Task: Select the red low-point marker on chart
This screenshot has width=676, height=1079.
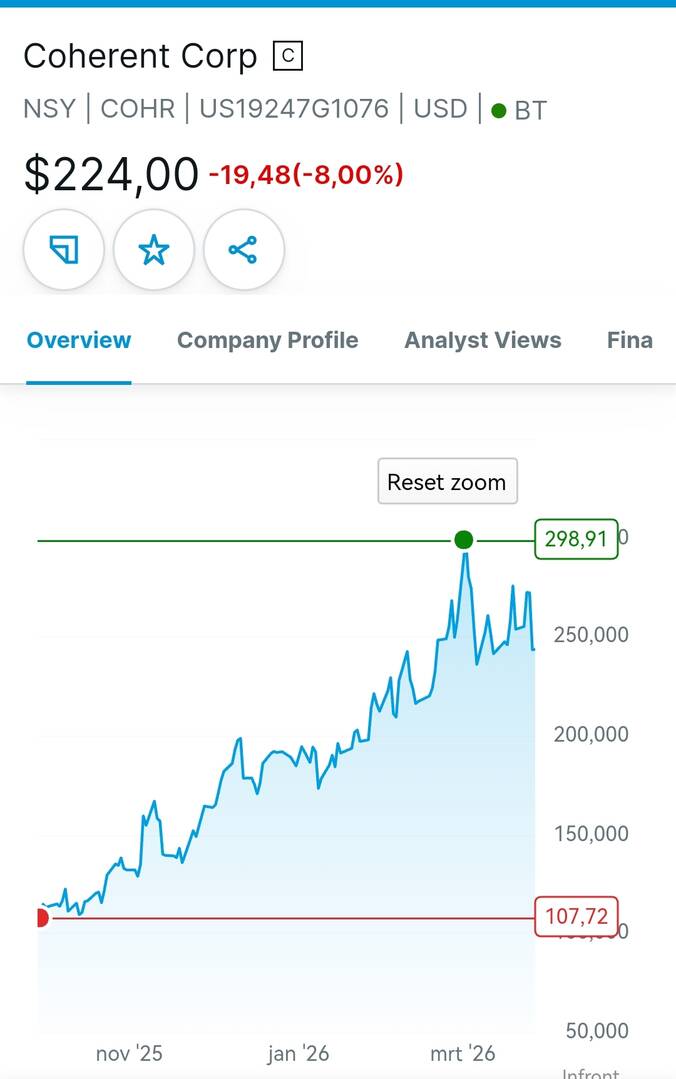Action: [41, 917]
